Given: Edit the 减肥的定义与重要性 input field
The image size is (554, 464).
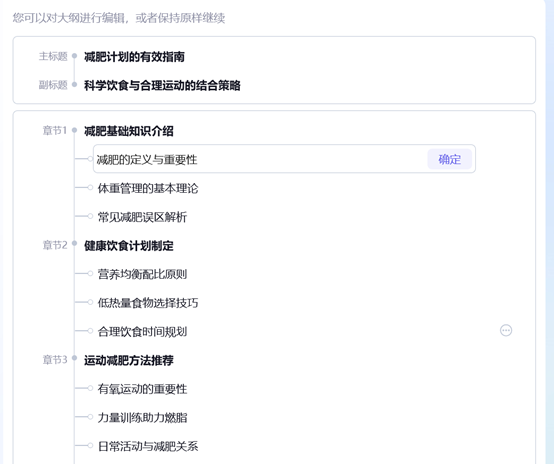Looking at the screenshot, I should coord(261,159).
